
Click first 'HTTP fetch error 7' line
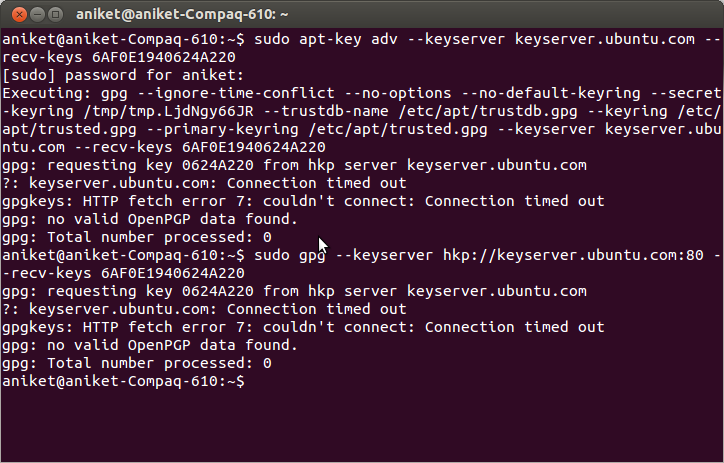pyautogui.click(x=303, y=201)
